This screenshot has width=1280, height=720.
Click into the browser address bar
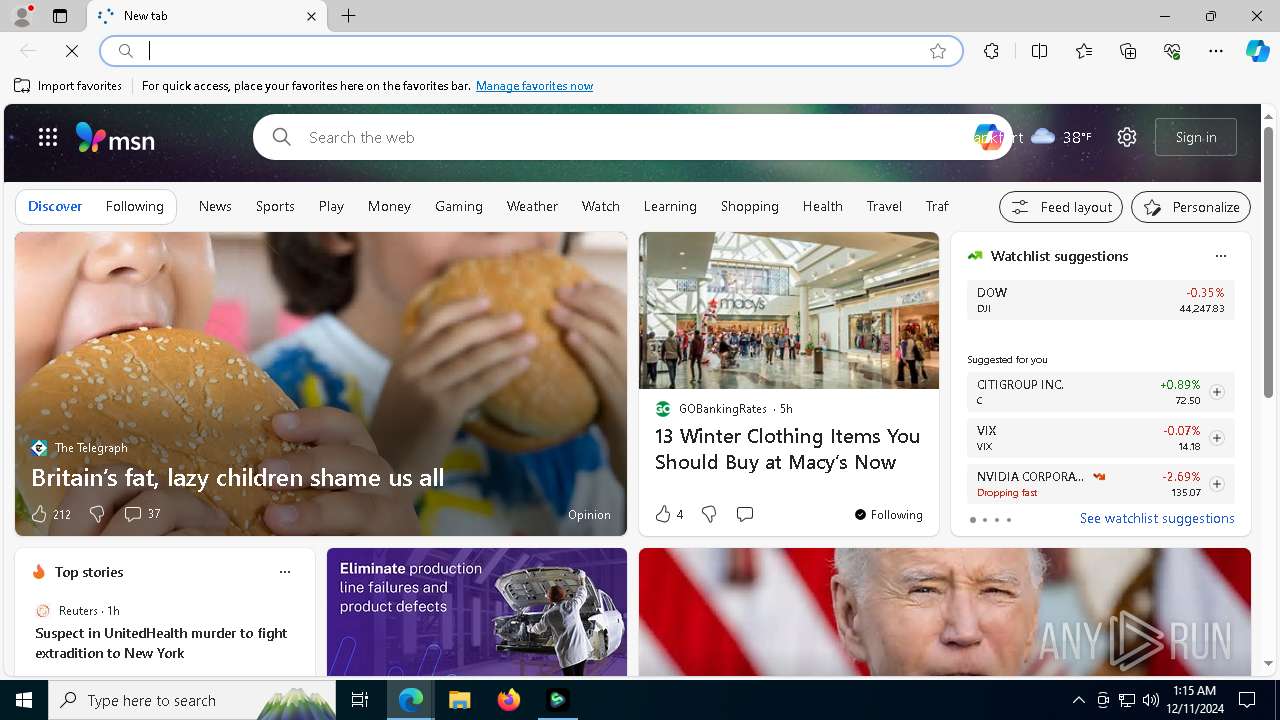point(530,51)
